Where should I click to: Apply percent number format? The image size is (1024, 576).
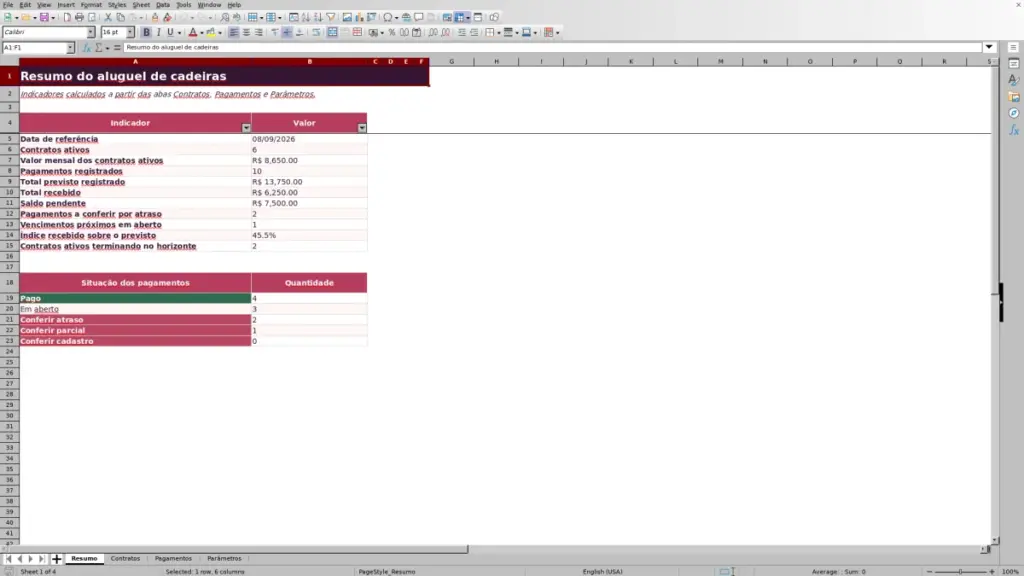pyautogui.click(x=392, y=32)
